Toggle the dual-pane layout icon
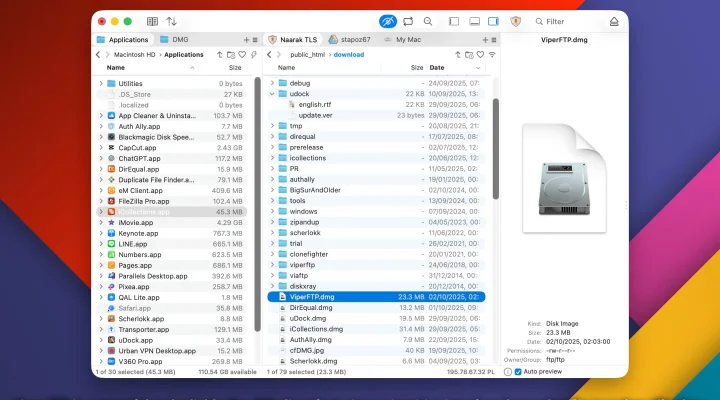Viewport: 720px width, 400px height. click(152, 22)
